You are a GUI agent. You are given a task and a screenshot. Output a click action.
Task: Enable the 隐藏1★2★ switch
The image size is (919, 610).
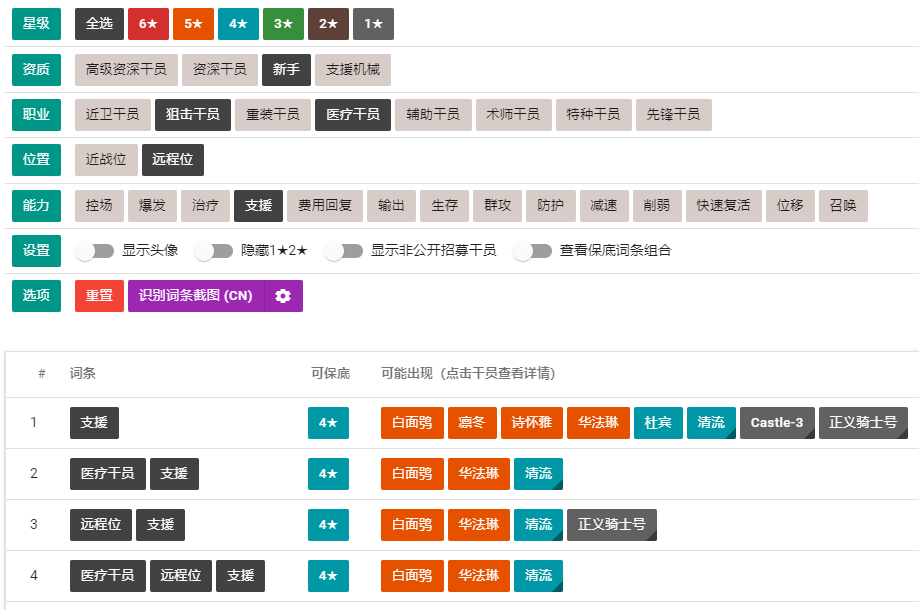click(x=214, y=253)
